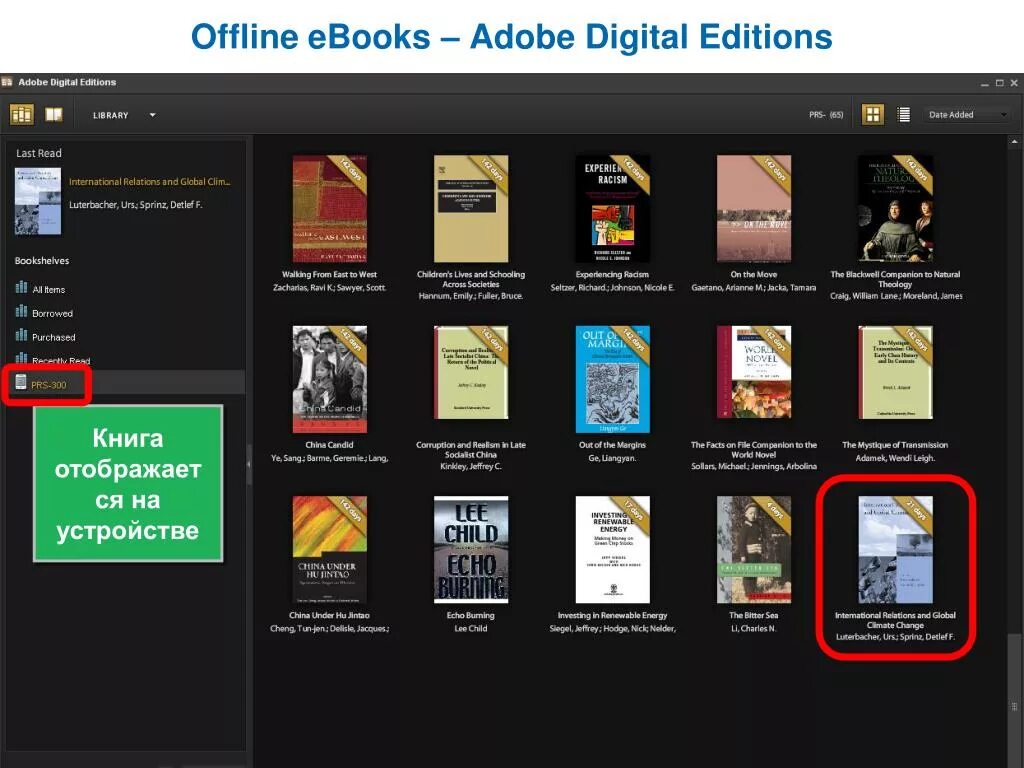
Task: Toggle the list view display
Action: [x=905, y=114]
